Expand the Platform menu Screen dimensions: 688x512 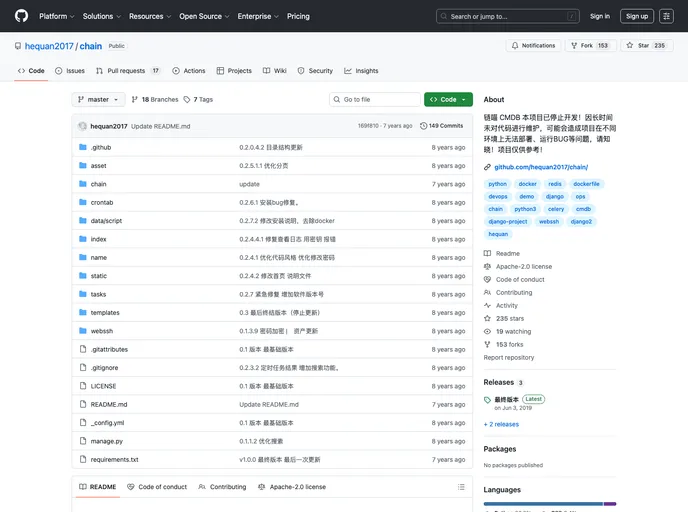pyautogui.click(x=56, y=16)
